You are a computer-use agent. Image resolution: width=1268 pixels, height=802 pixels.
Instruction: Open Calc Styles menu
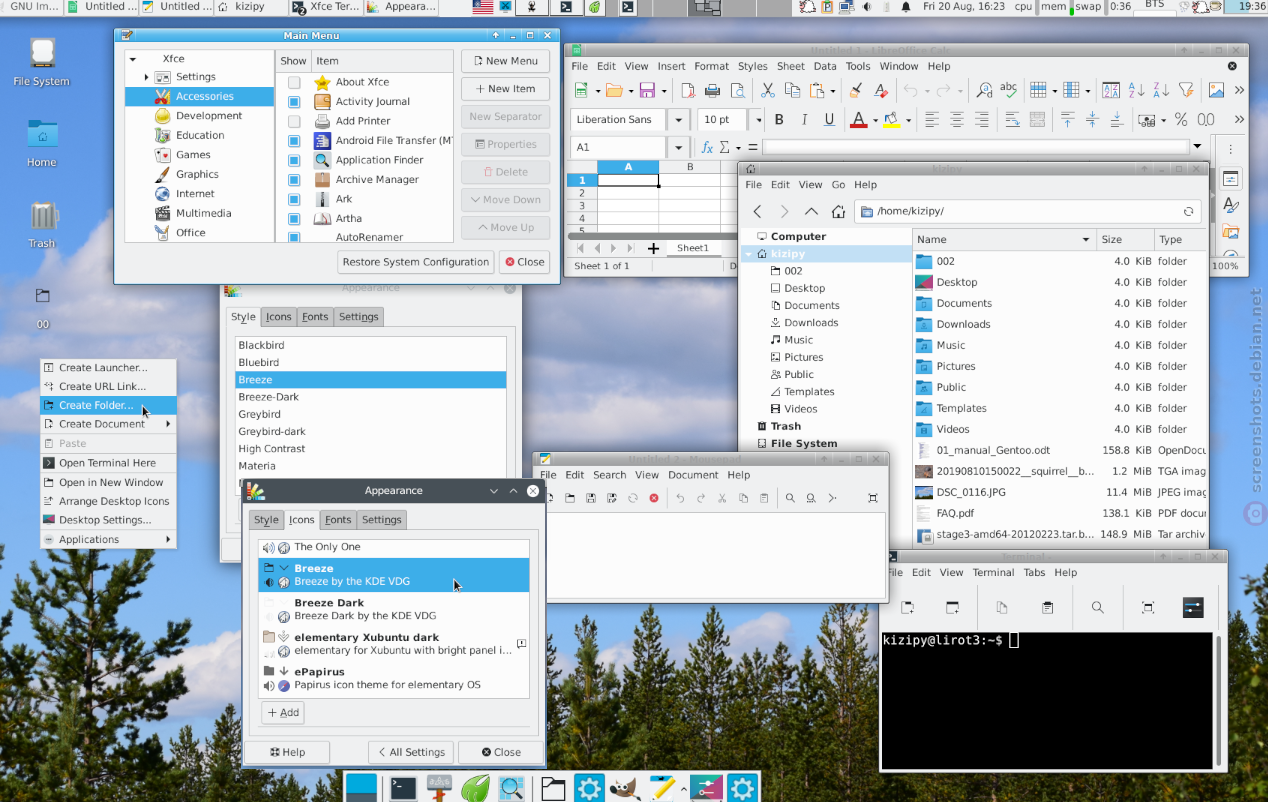point(752,66)
